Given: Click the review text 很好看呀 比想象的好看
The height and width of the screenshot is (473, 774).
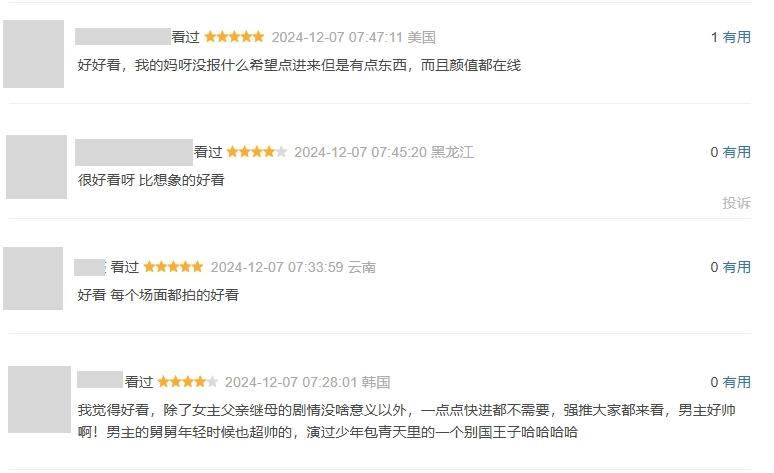Looking at the screenshot, I should (151, 180).
